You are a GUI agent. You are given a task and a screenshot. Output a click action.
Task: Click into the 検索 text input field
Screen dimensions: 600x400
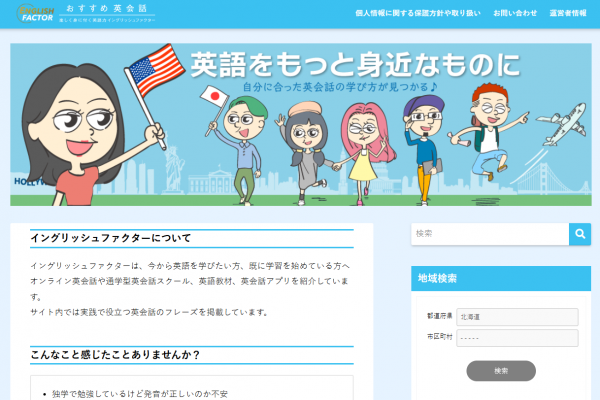pyautogui.click(x=490, y=234)
